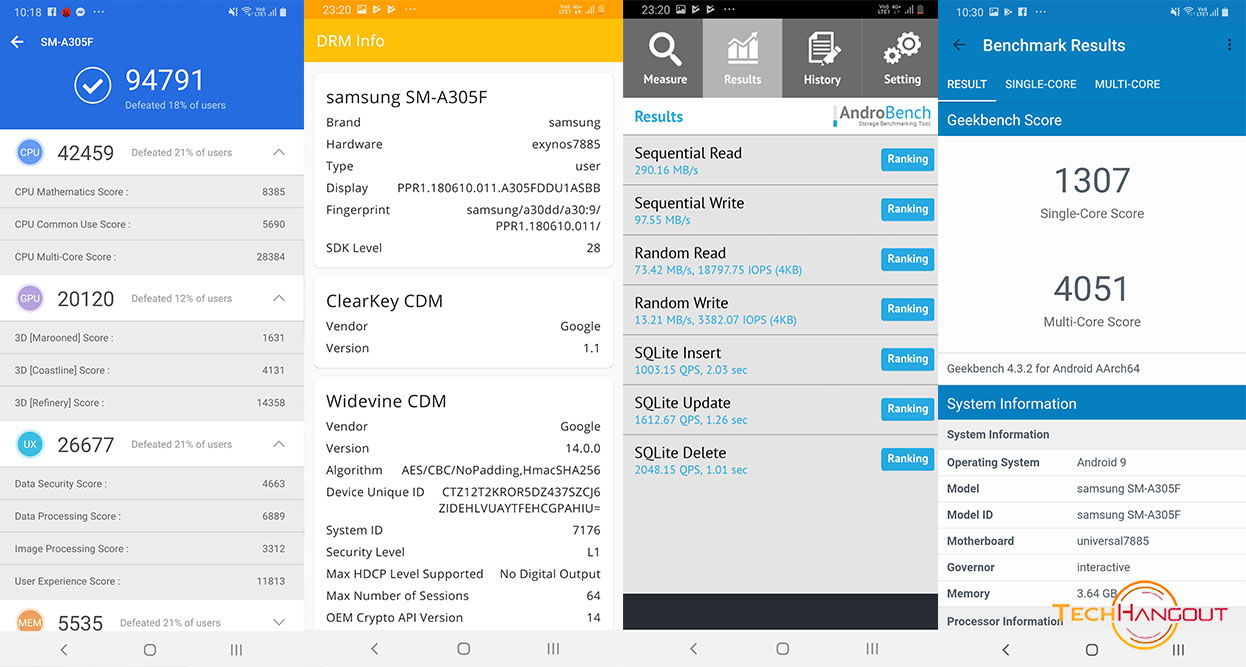Tap Android home button under Geekbench screen
The height and width of the screenshot is (667, 1246).
(x=1092, y=649)
